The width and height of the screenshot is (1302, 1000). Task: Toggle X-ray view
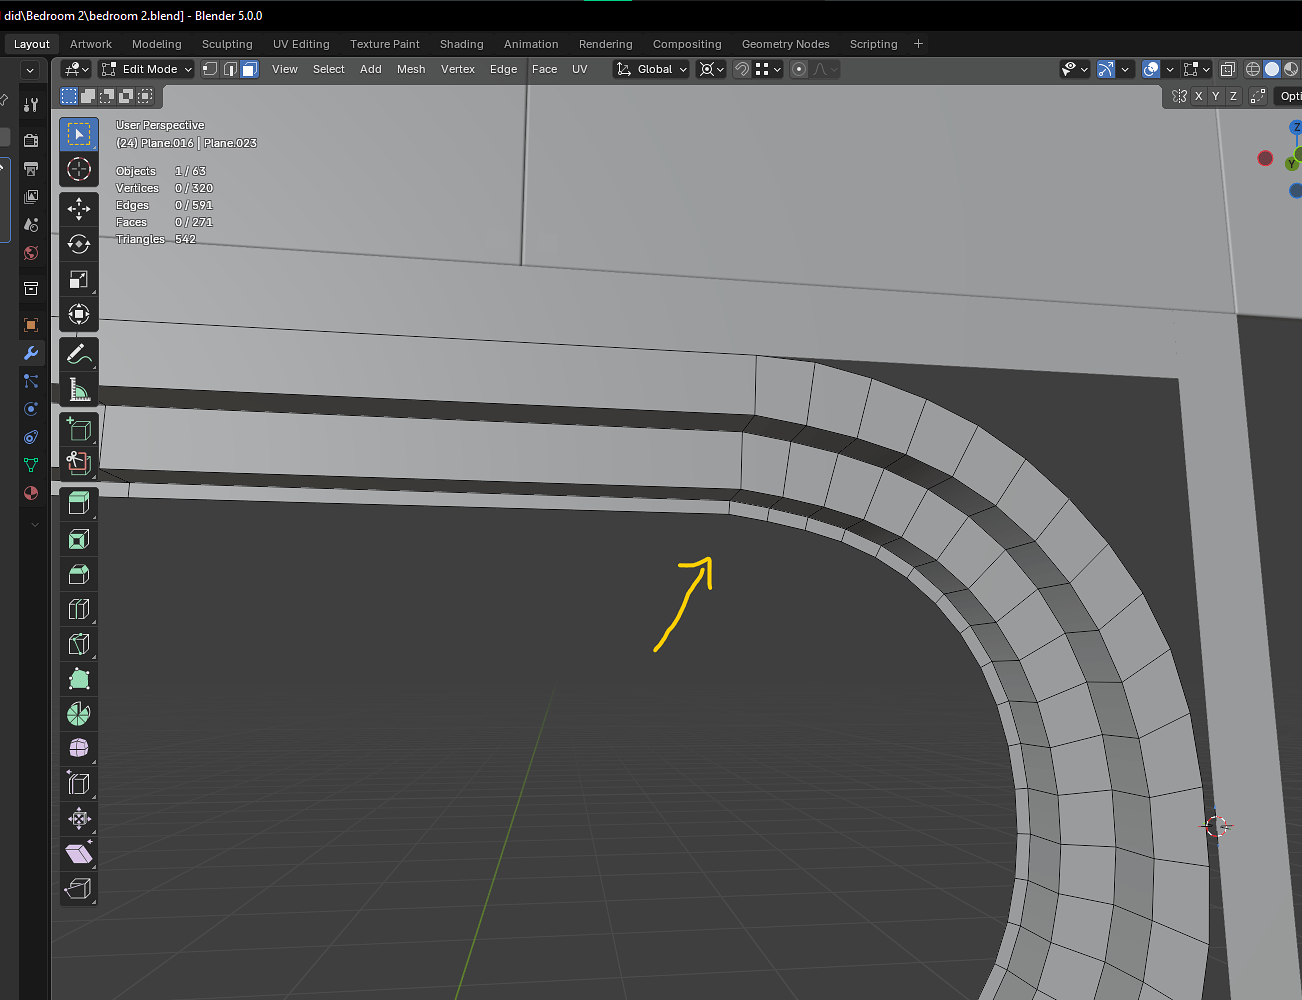[1228, 69]
